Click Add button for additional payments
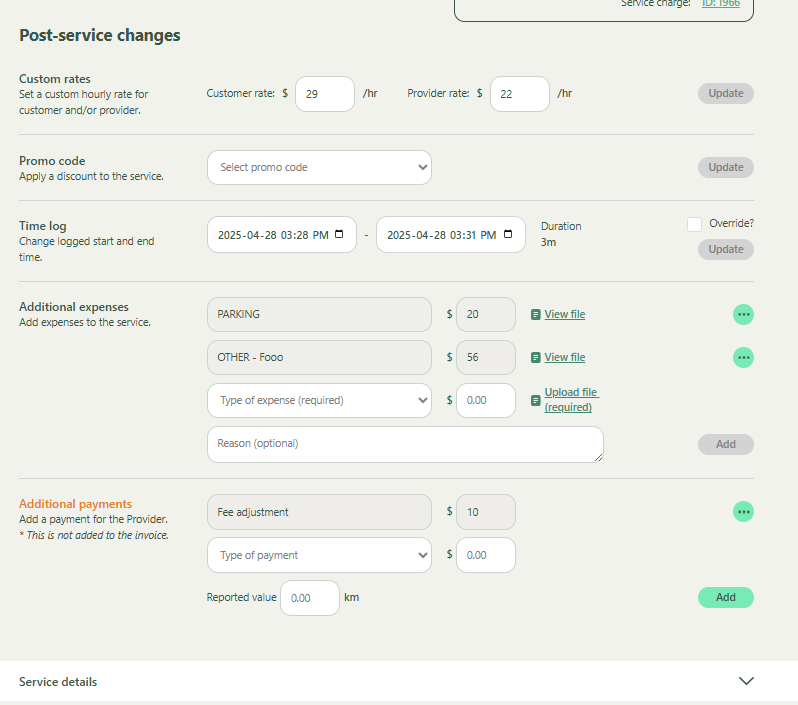The width and height of the screenshot is (798, 705). click(x=725, y=597)
